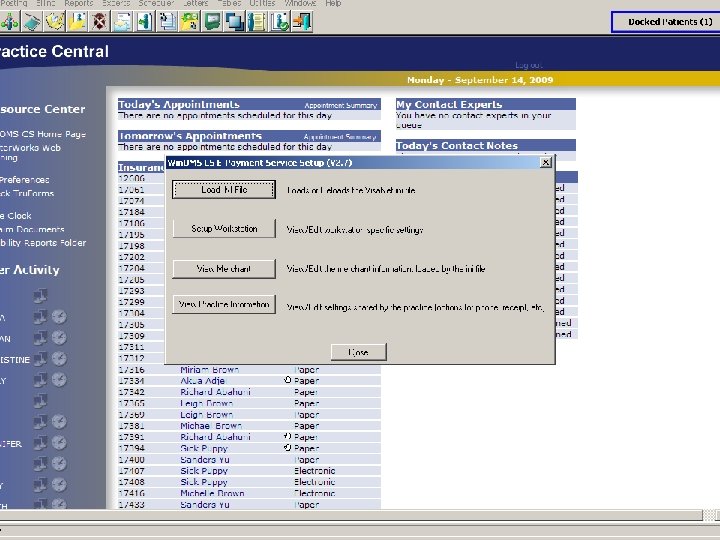
Task: Click the Setup Workstation button
Action: tap(224, 228)
